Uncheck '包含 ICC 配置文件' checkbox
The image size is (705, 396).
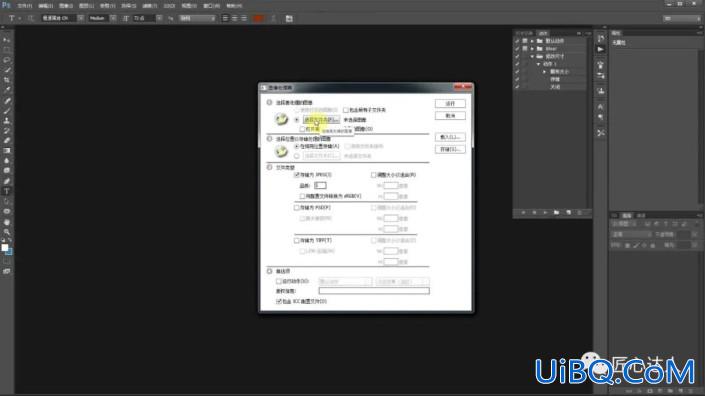[279, 302]
